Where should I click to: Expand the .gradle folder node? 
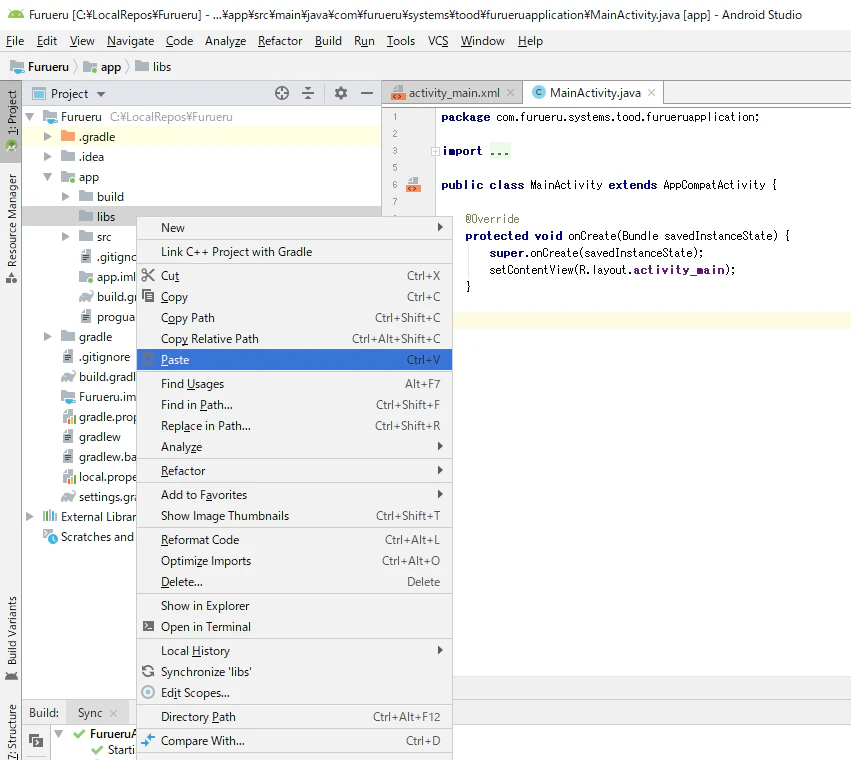coord(48,136)
